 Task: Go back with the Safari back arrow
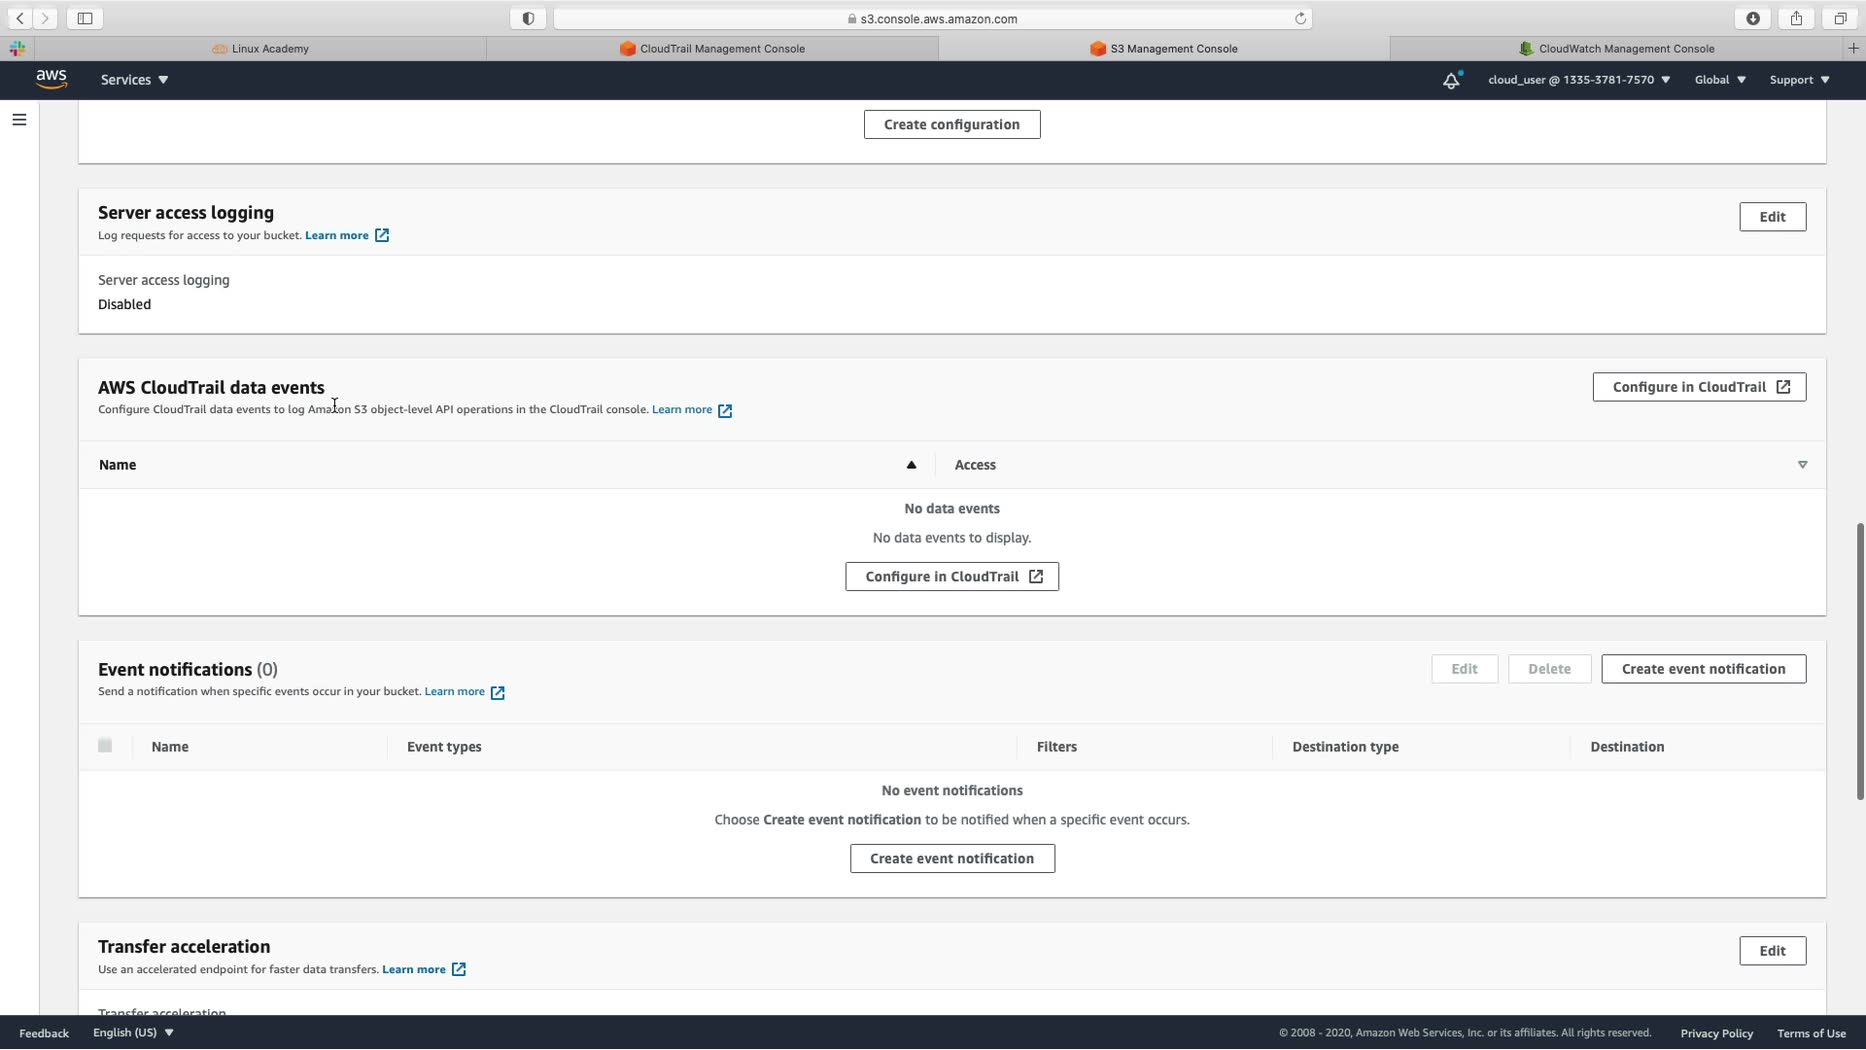[20, 18]
